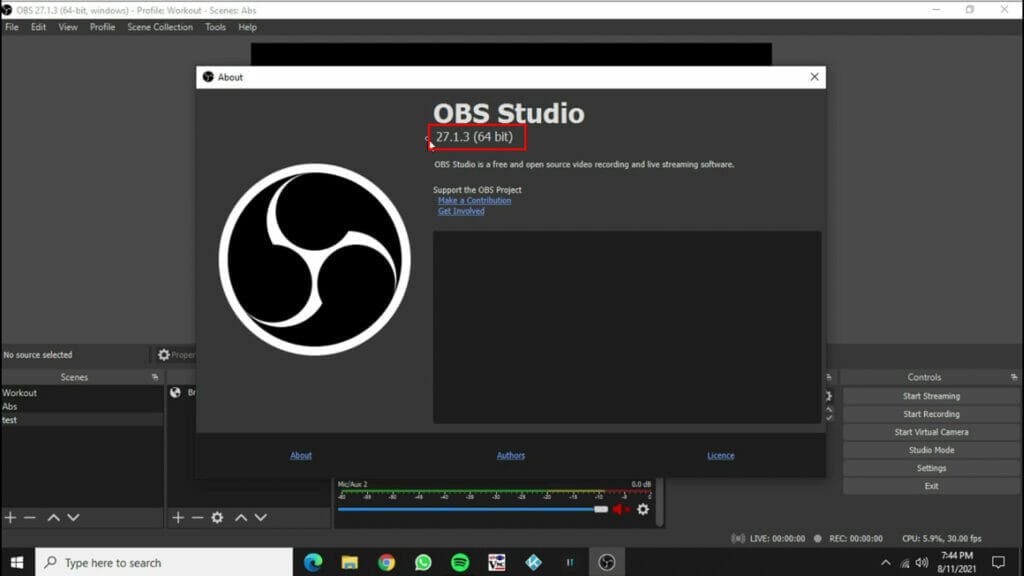Open the Scene Collection menu
The height and width of the screenshot is (576, 1024).
160,27
